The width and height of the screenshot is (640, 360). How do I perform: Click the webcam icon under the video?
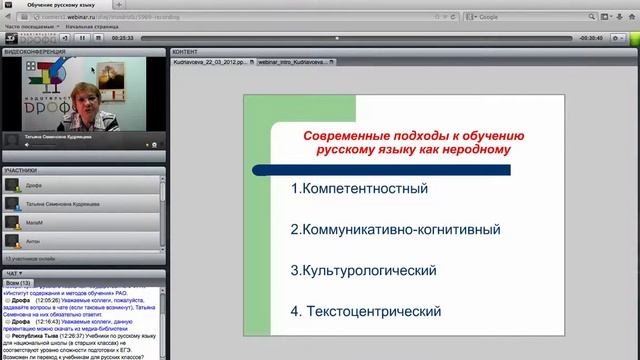coord(154,144)
